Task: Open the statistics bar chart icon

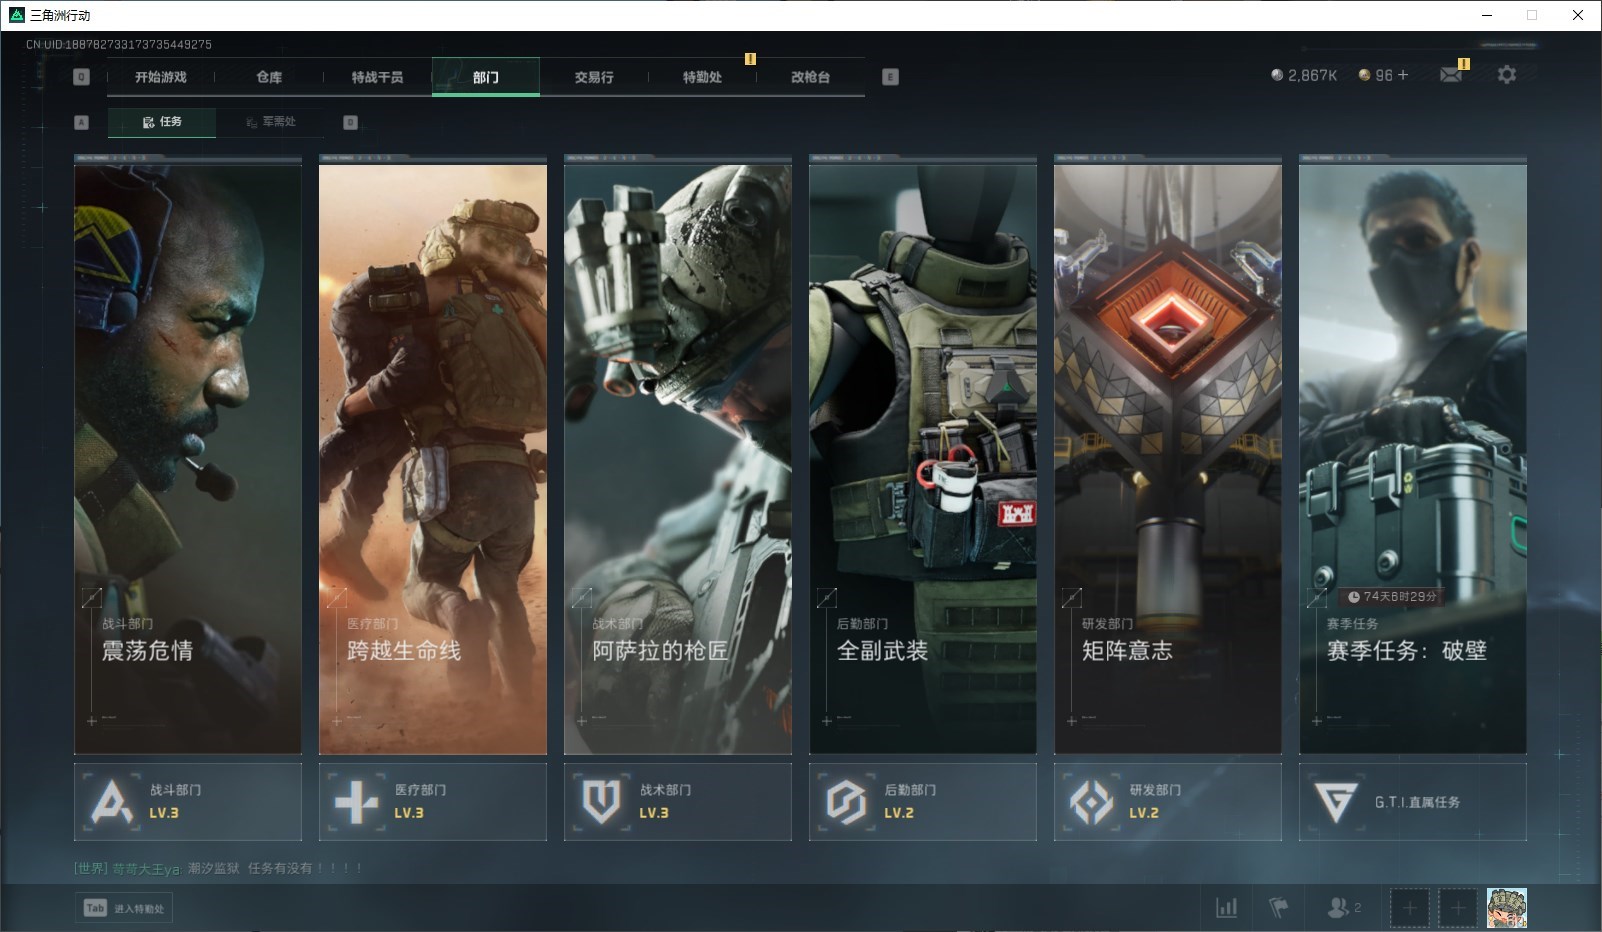Action: [x=1226, y=908]
